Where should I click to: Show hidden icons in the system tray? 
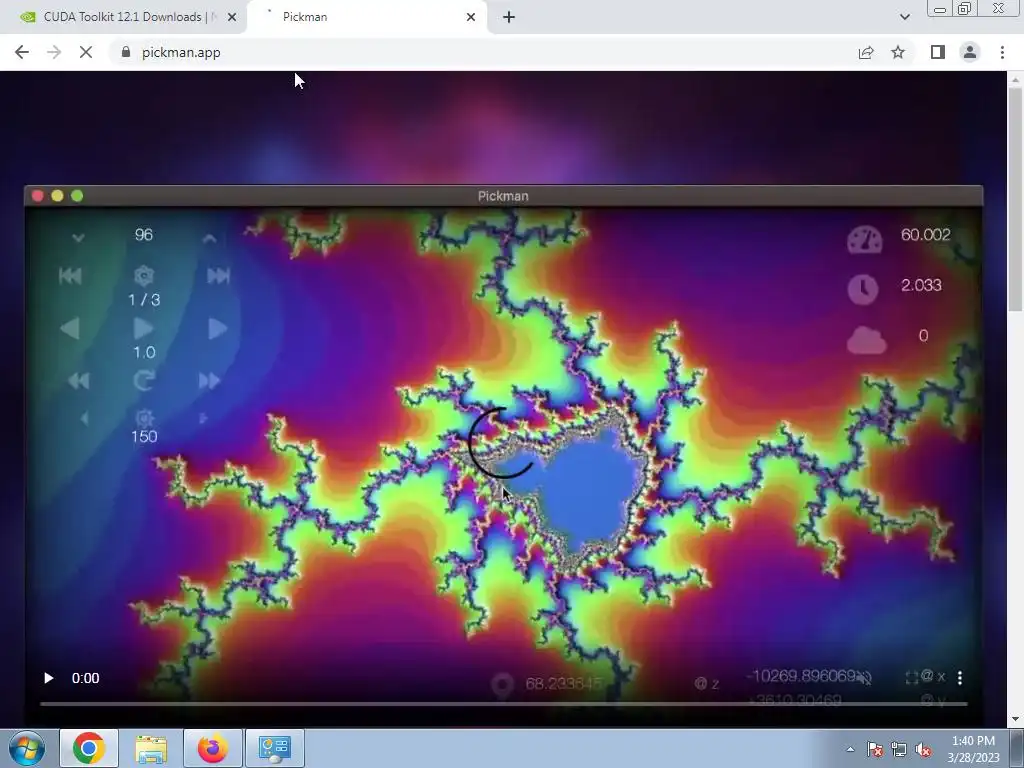(x=850, y=750)
